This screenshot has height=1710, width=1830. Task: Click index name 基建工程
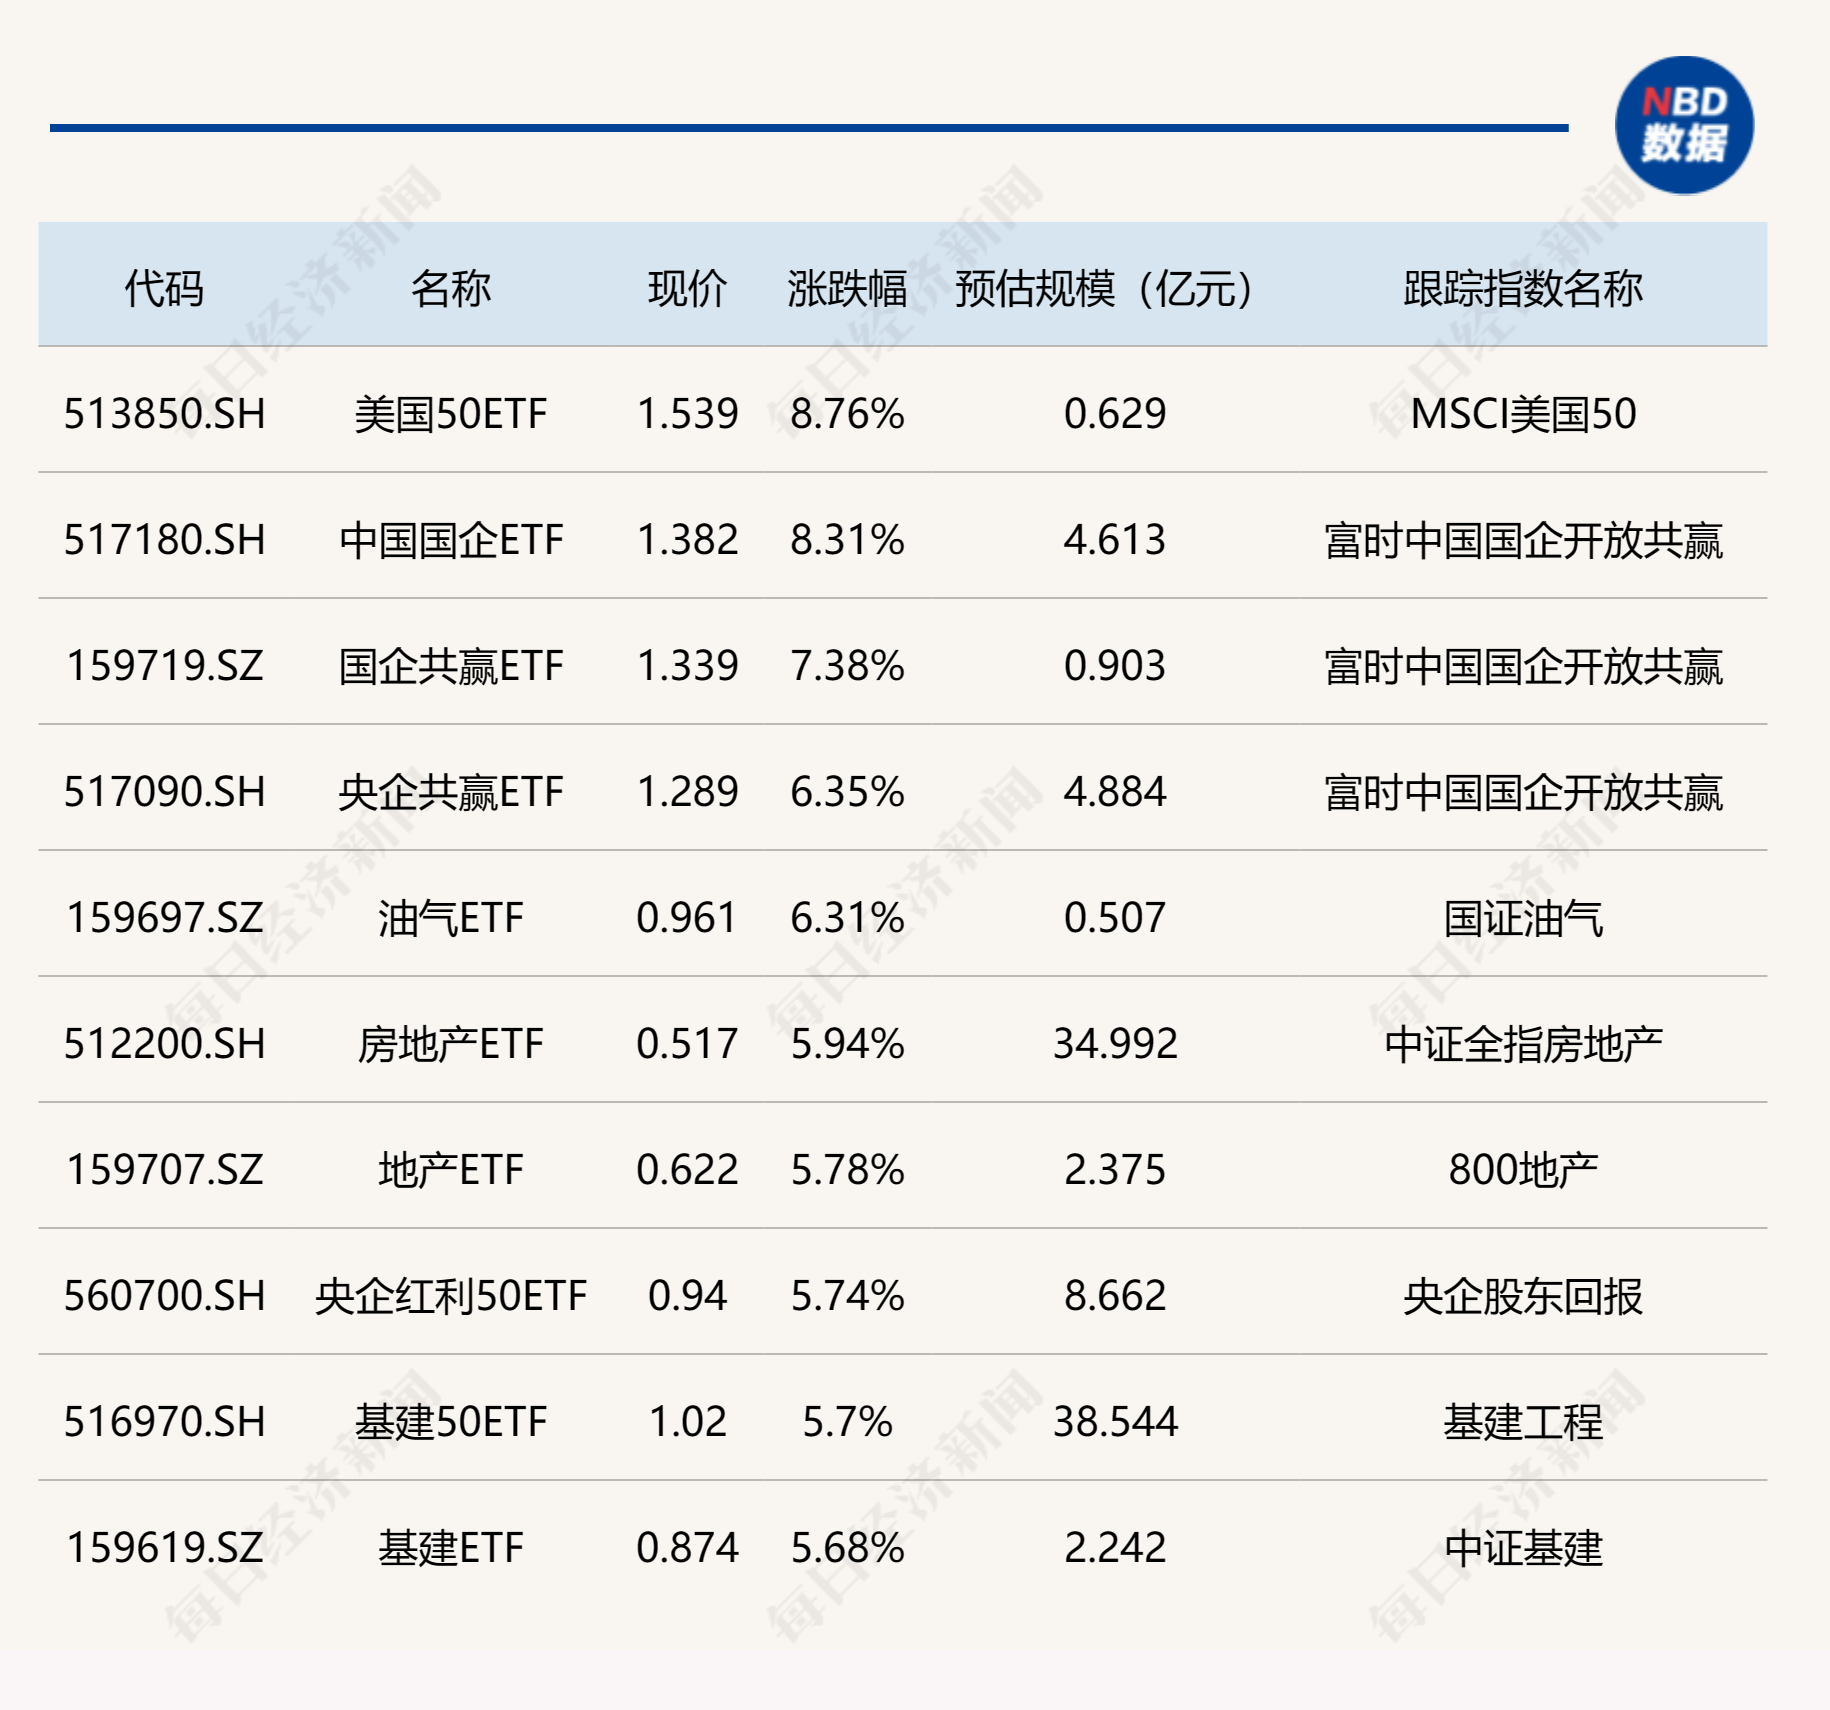pyautogui.click(x=1523, y=1422)
